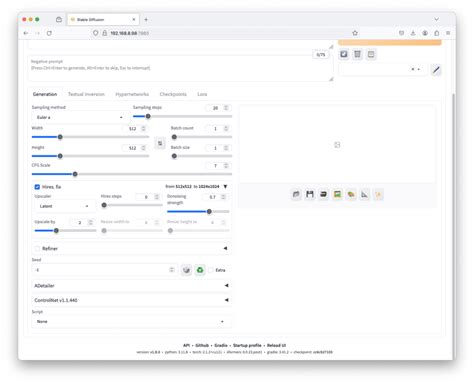Click the dice icon to randomize seed

(186, 270)
